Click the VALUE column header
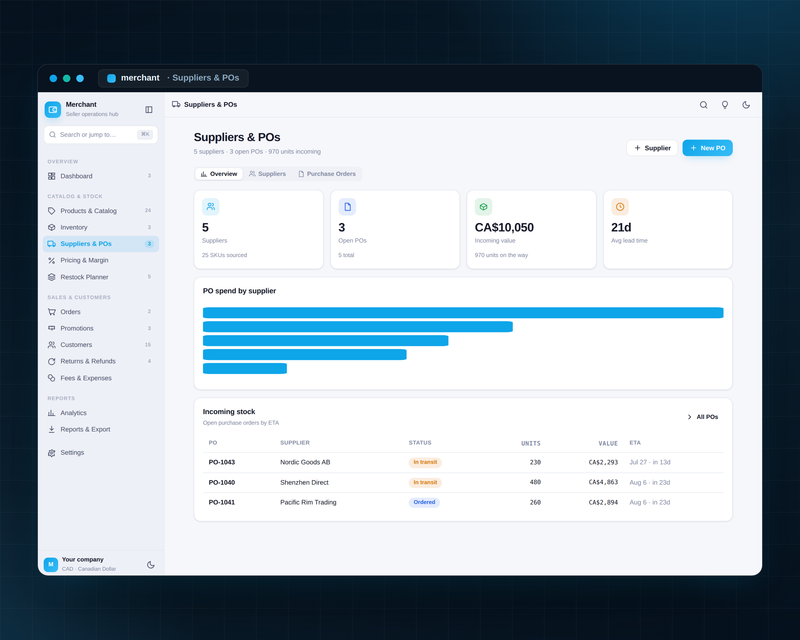 point(608,444)
